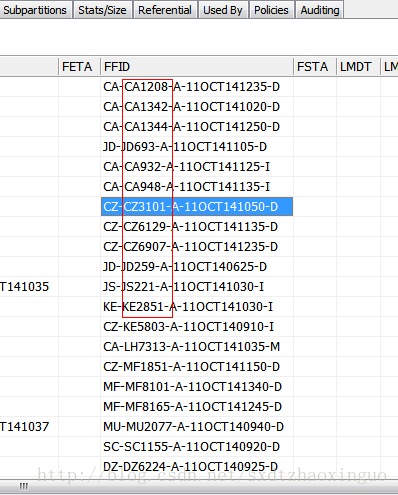Select cell CZ-CZ6907-A-11OCT141235-D
Image resolution: width=398 pixels, height=495 pixels.
point(197,247)
